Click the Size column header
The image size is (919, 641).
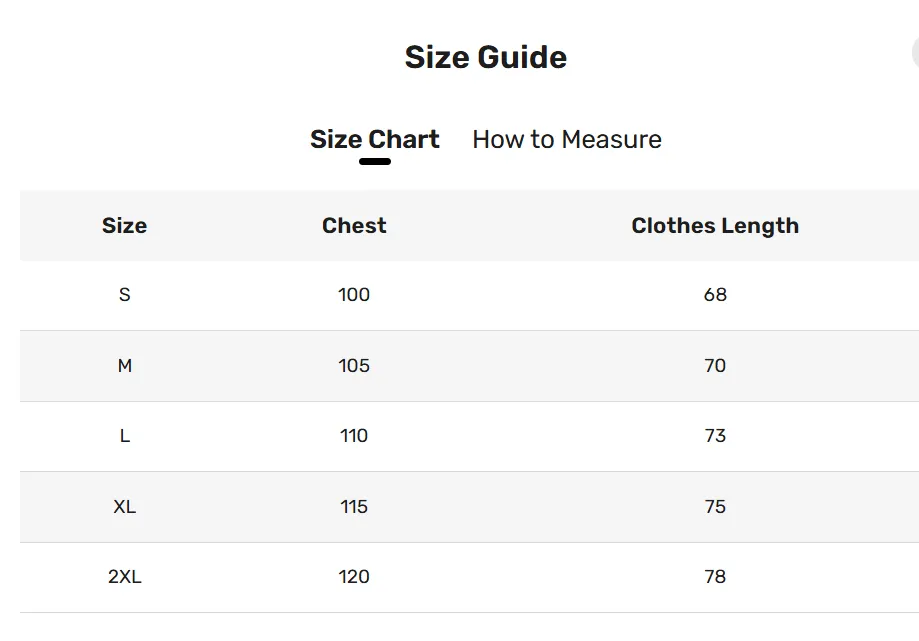[124, 226]
